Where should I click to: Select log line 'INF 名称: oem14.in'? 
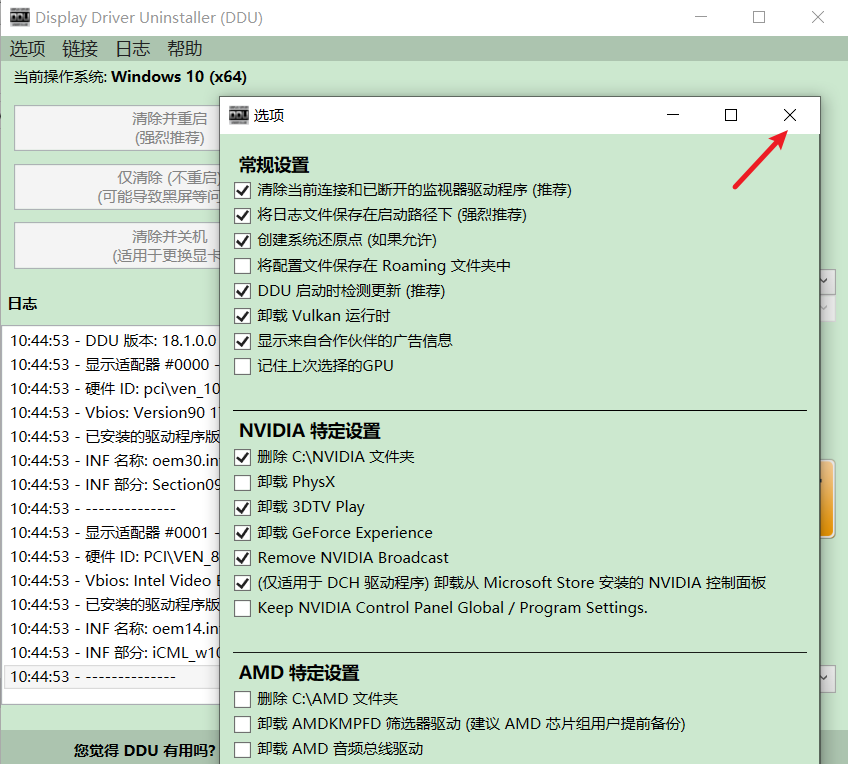(112, 629)
